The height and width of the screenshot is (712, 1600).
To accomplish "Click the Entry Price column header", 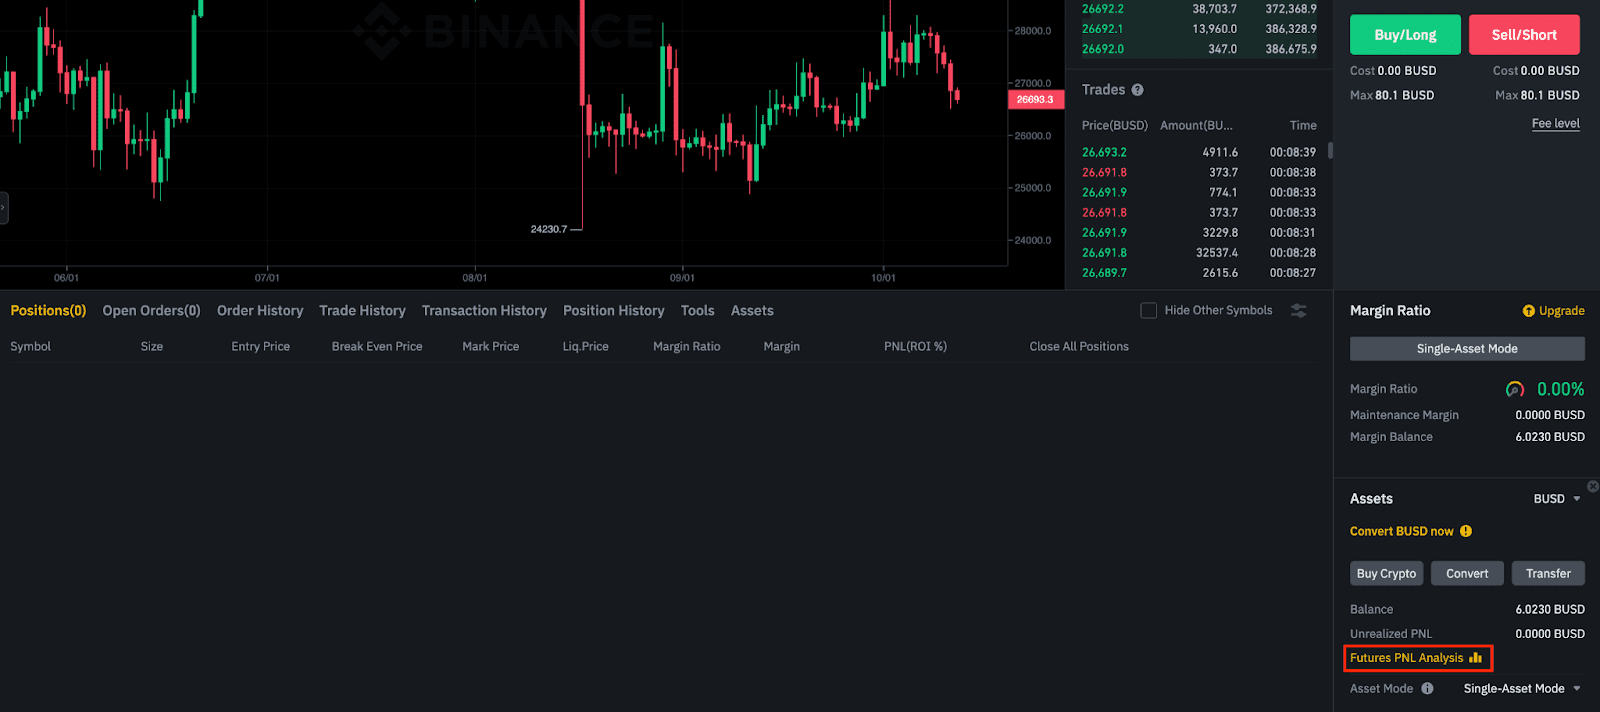I will tap(260, 346).
